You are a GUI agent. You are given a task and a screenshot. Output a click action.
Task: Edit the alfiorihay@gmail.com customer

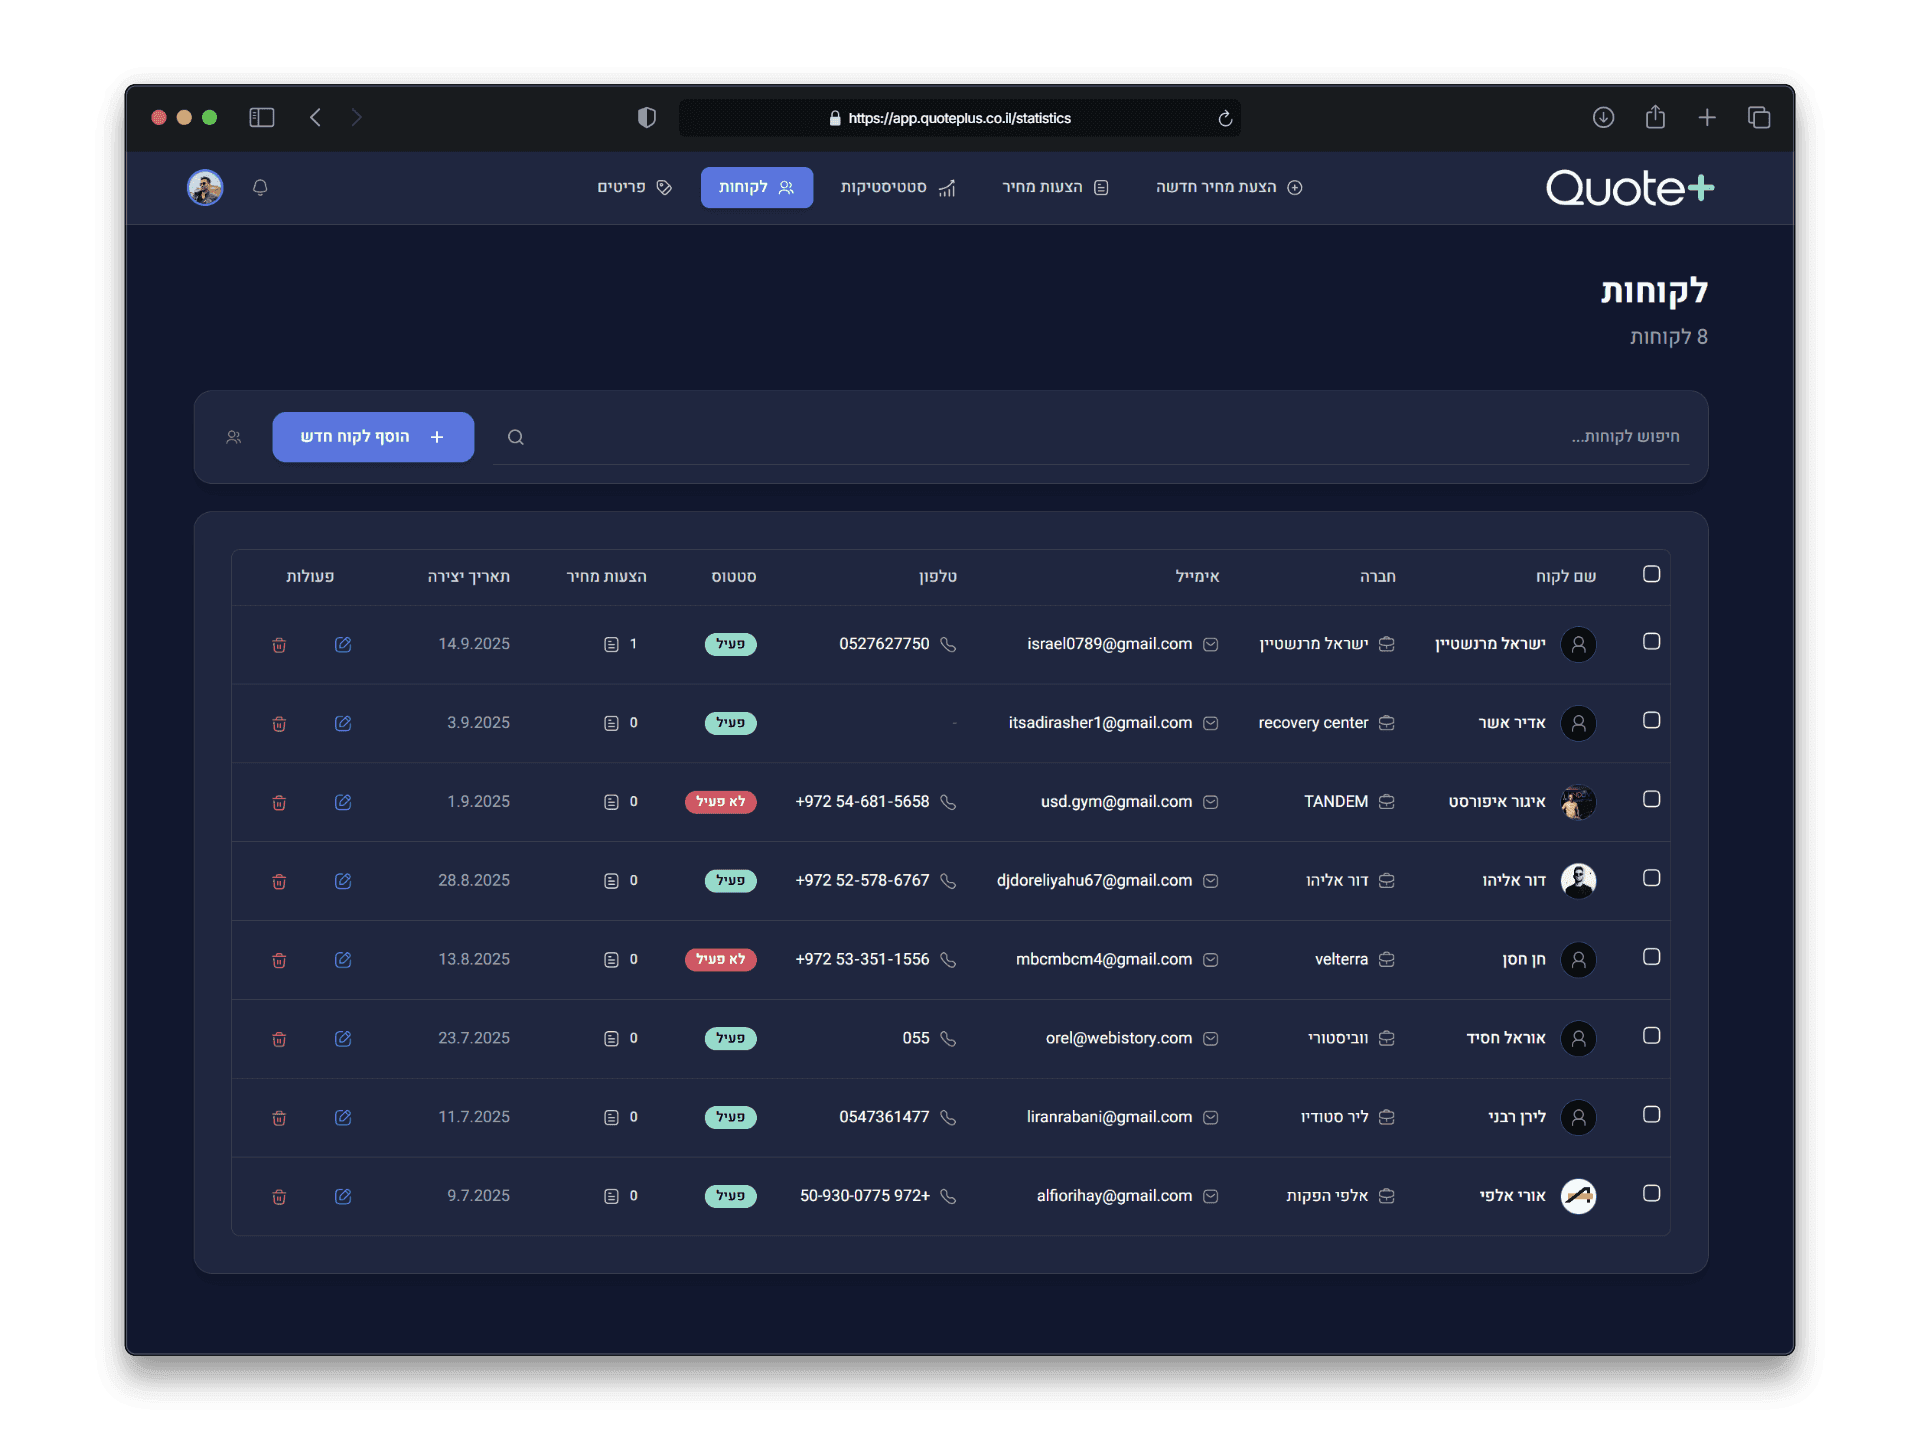(343, 1197)
